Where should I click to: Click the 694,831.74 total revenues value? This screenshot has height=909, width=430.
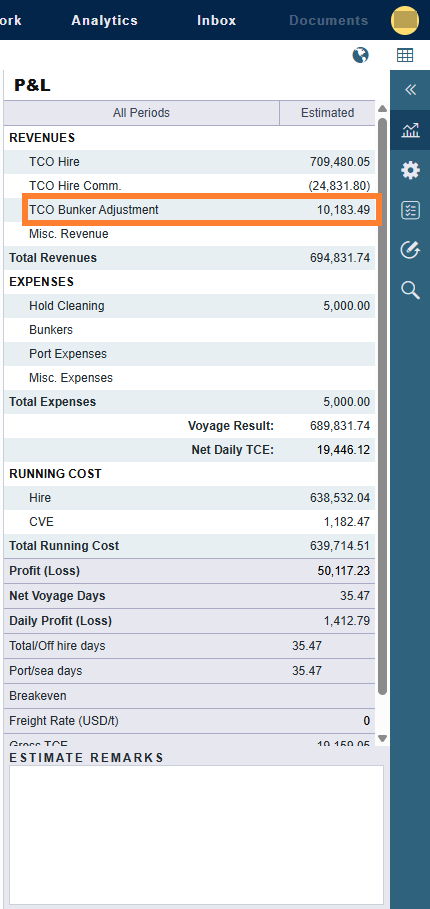pyautogui.click(x=340, y=258)
